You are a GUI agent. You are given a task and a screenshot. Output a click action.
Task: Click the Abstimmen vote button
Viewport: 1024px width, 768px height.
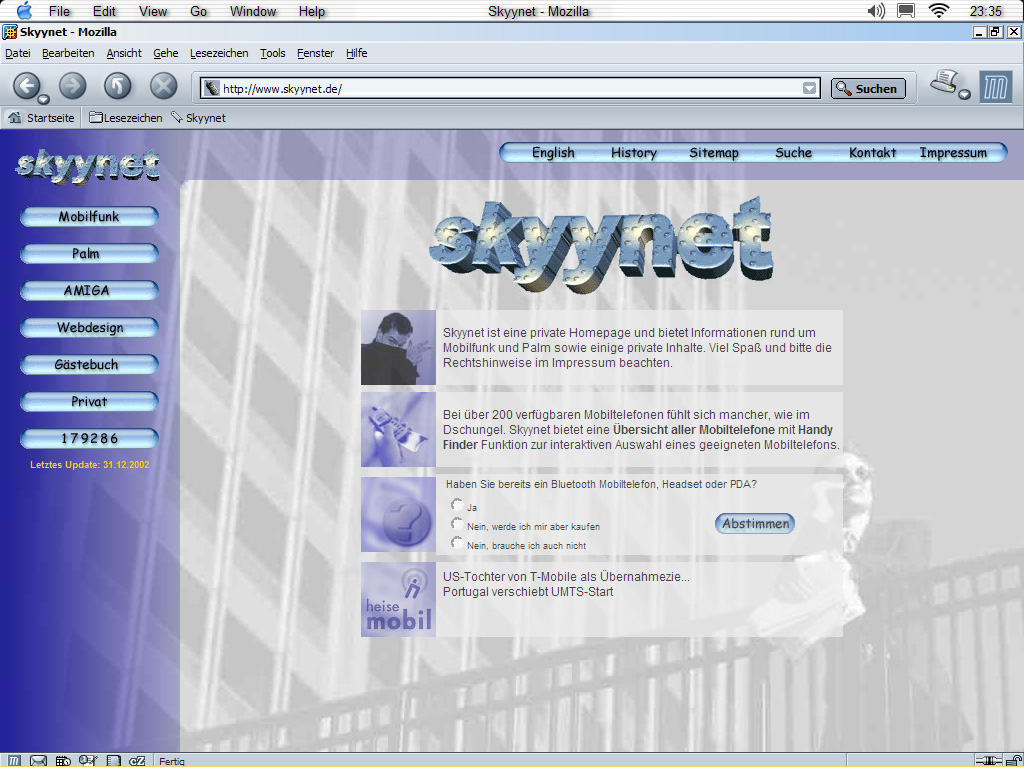point(755,523)
